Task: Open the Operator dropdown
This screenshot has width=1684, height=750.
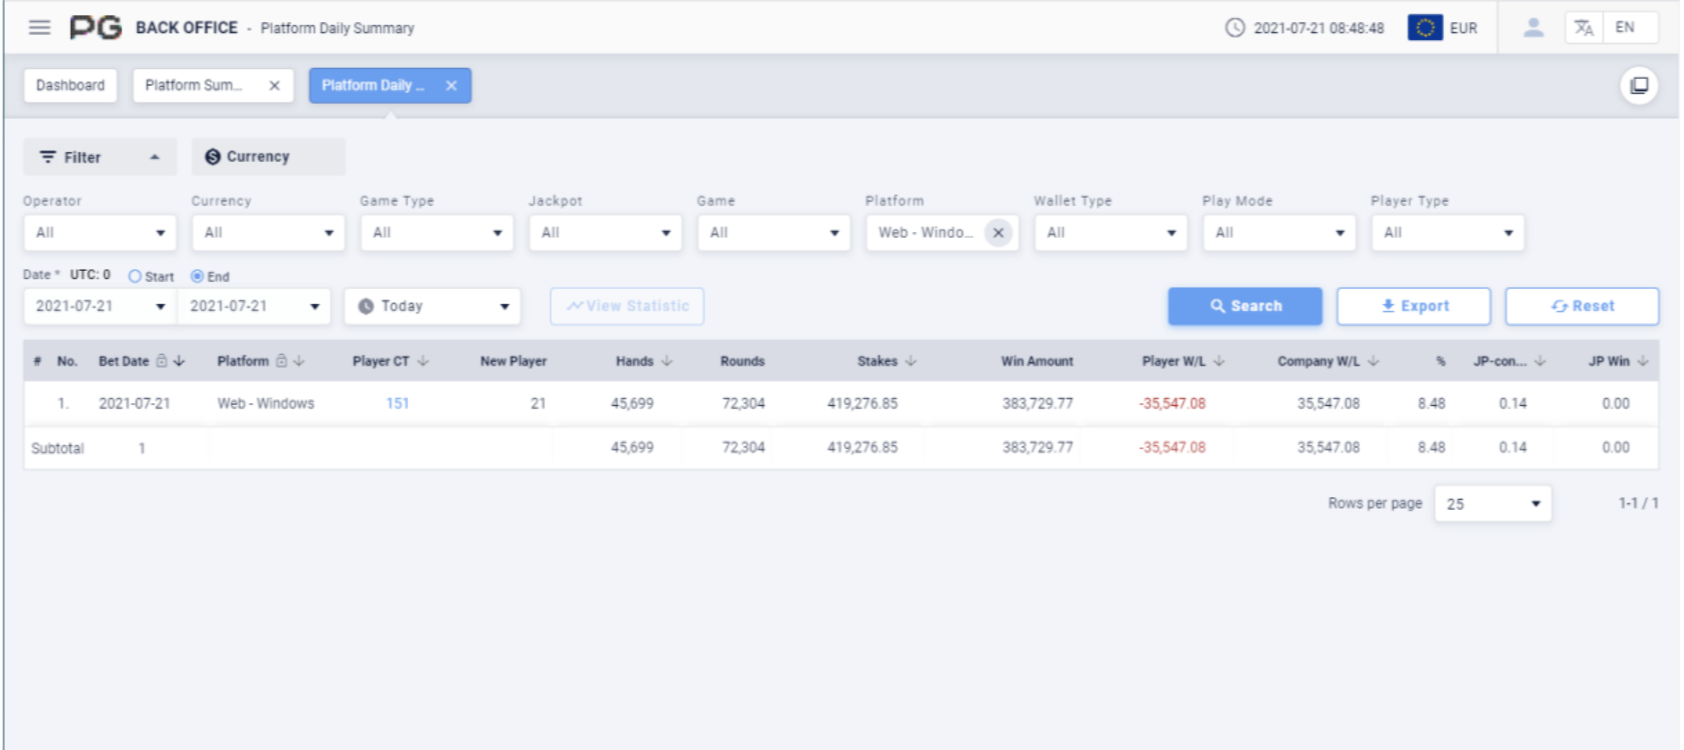Action: [x=100, y=233]
